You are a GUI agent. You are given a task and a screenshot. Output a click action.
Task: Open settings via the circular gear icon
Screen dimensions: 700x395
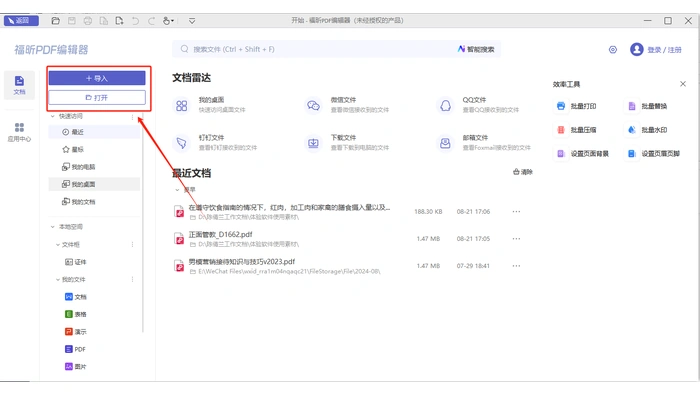(613, 50)
